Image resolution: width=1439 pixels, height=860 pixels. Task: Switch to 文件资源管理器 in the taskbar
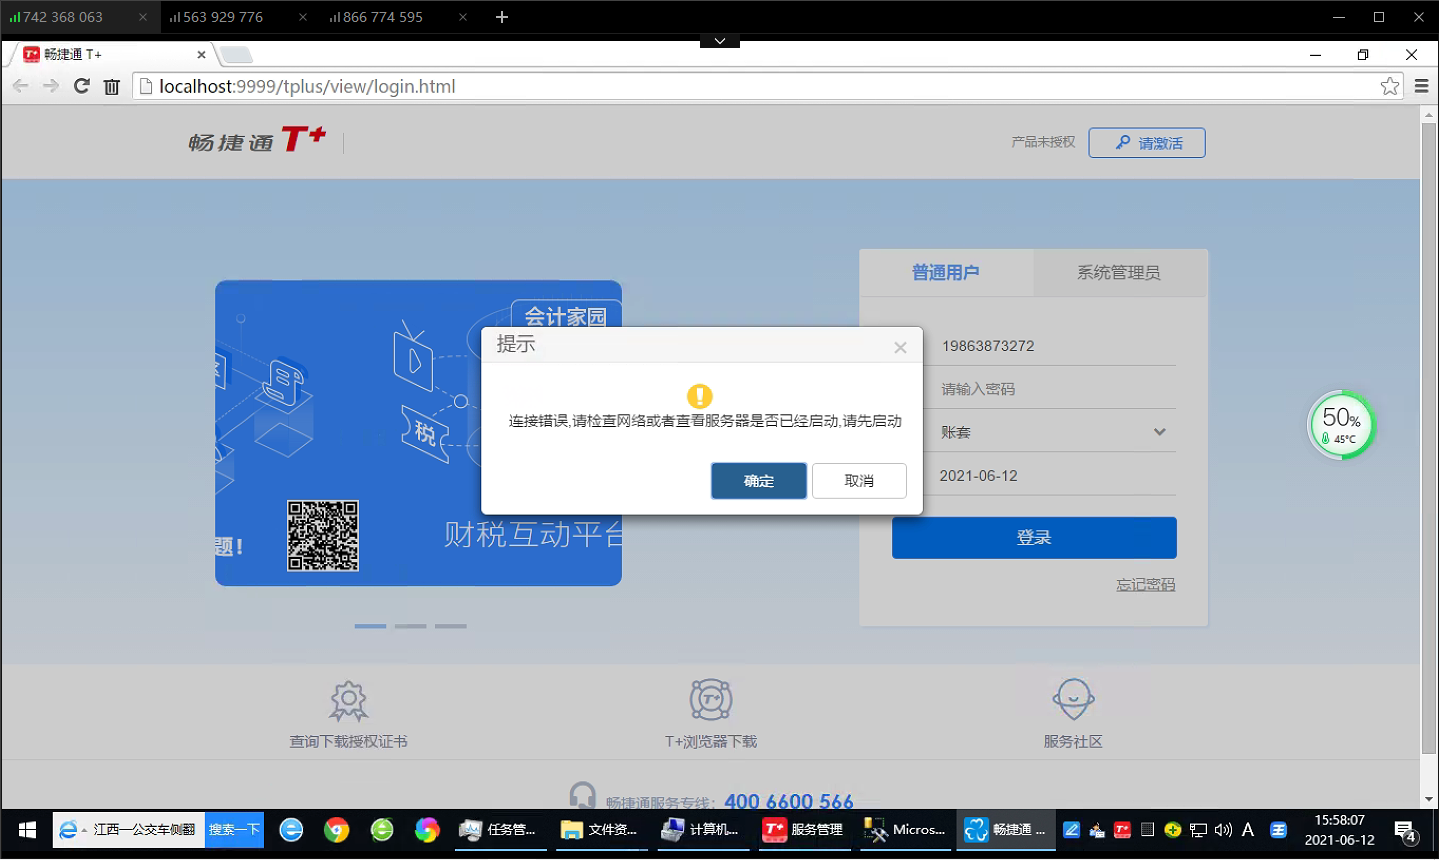[600, 830]
